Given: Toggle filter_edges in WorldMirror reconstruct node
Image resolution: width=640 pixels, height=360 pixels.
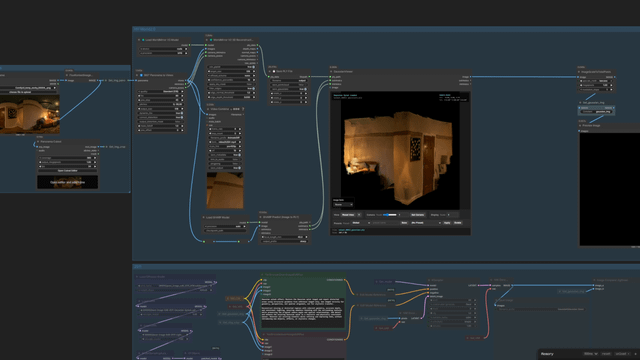Looking at the screenshot, I should [x=231, y=88].
